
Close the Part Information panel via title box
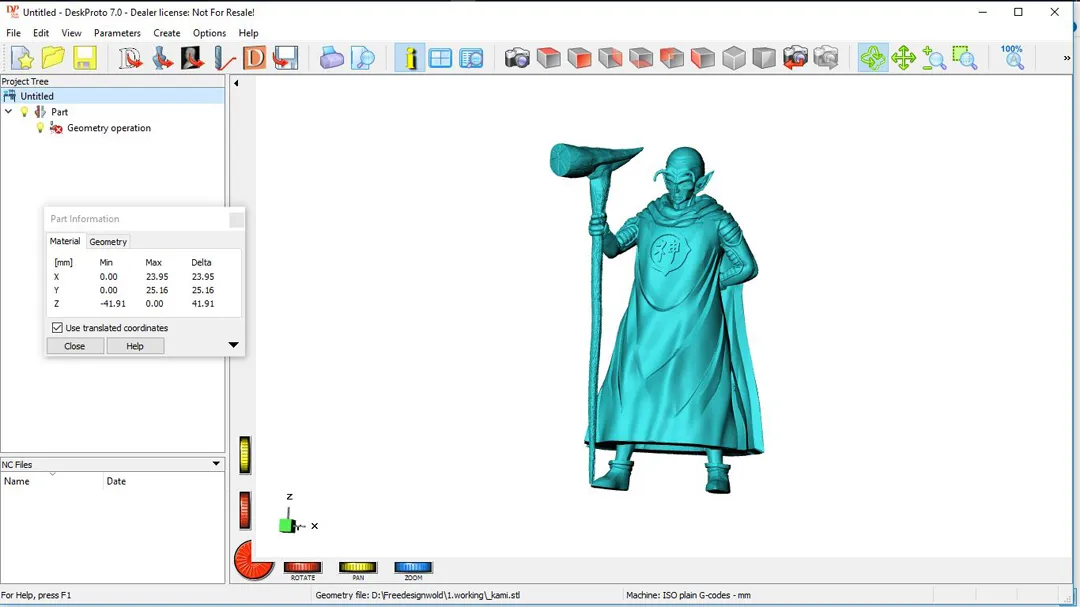coord(236,219)
